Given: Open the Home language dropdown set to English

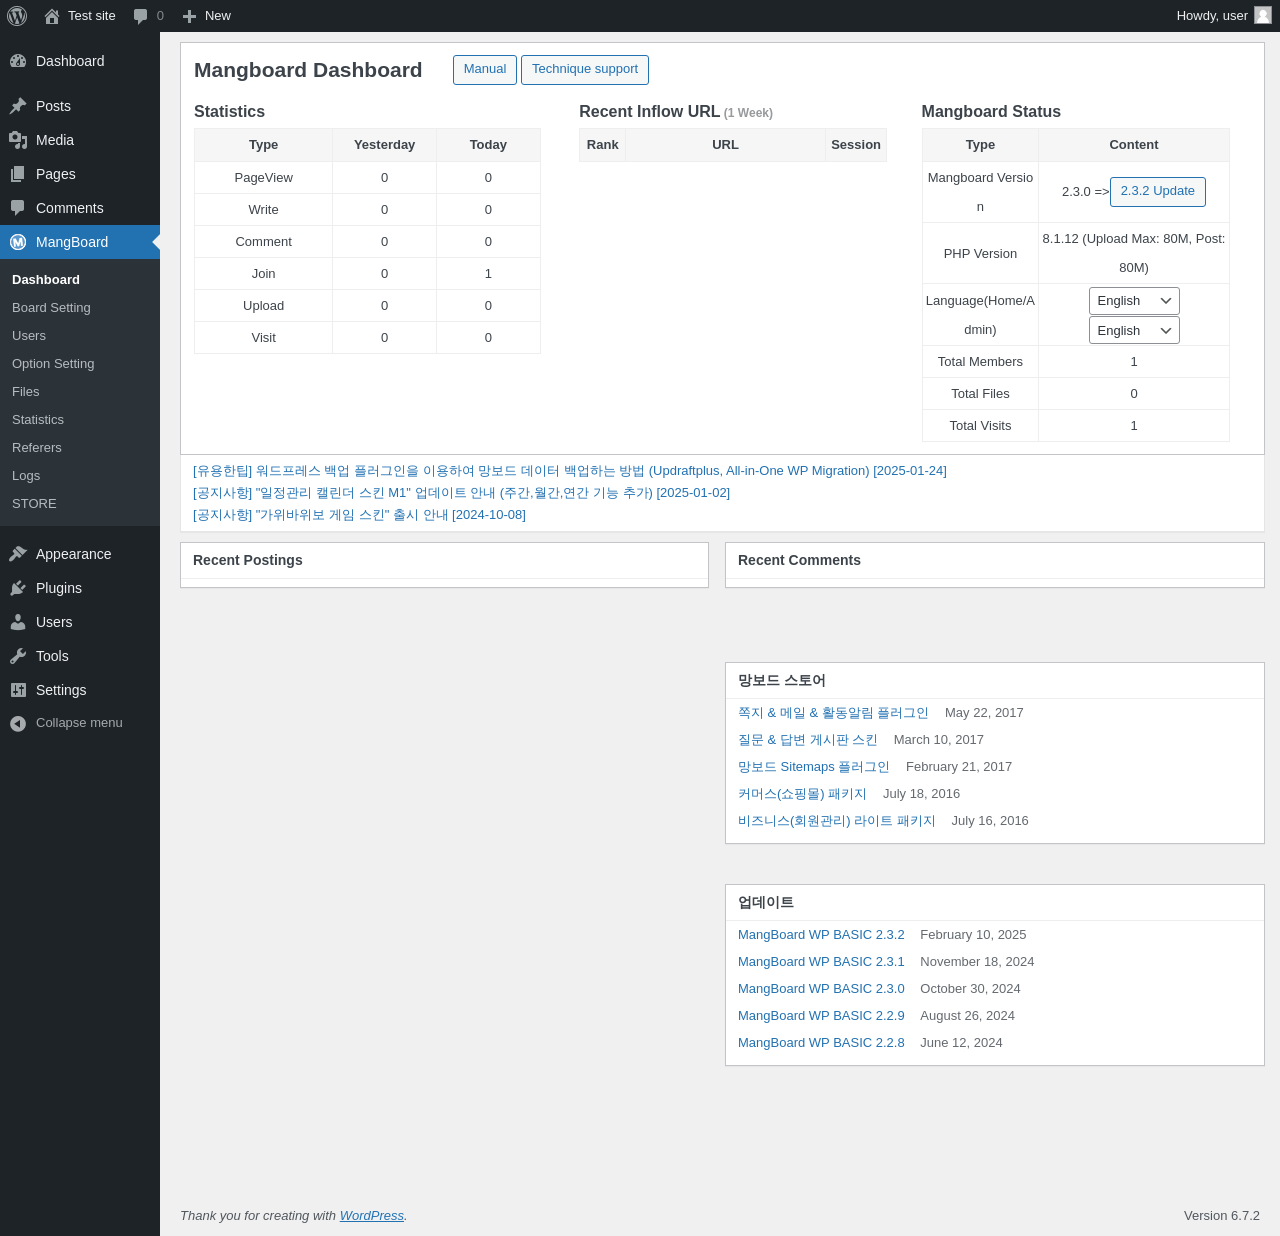Looking at the screenshot, I should [x=1134, y=301].
